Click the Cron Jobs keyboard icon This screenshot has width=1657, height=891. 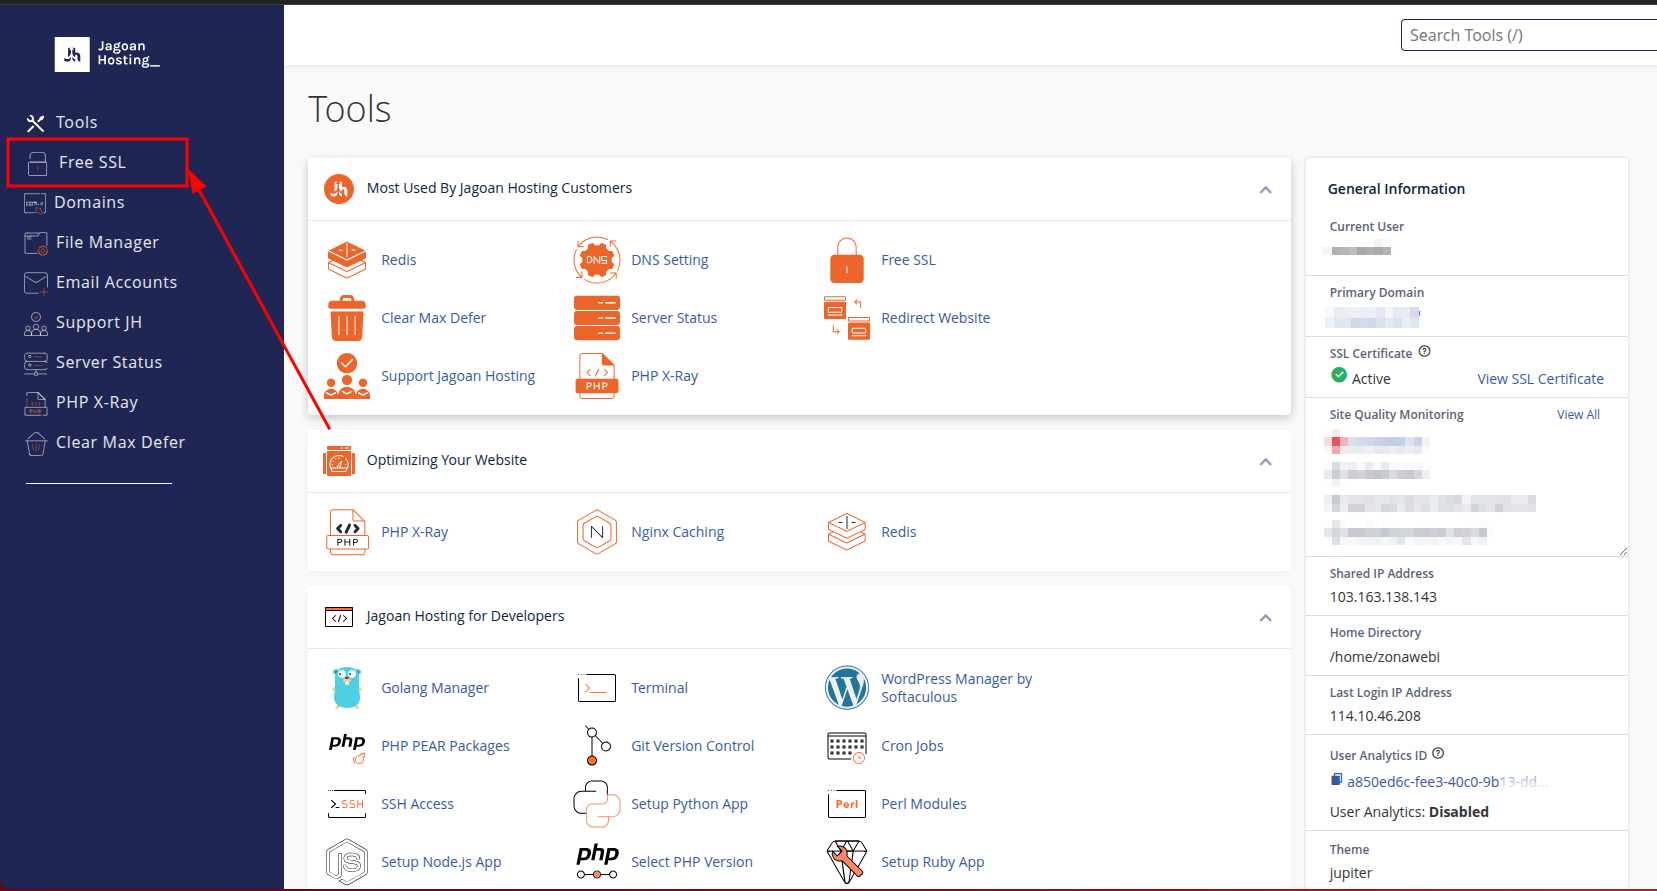pos(846,746)
